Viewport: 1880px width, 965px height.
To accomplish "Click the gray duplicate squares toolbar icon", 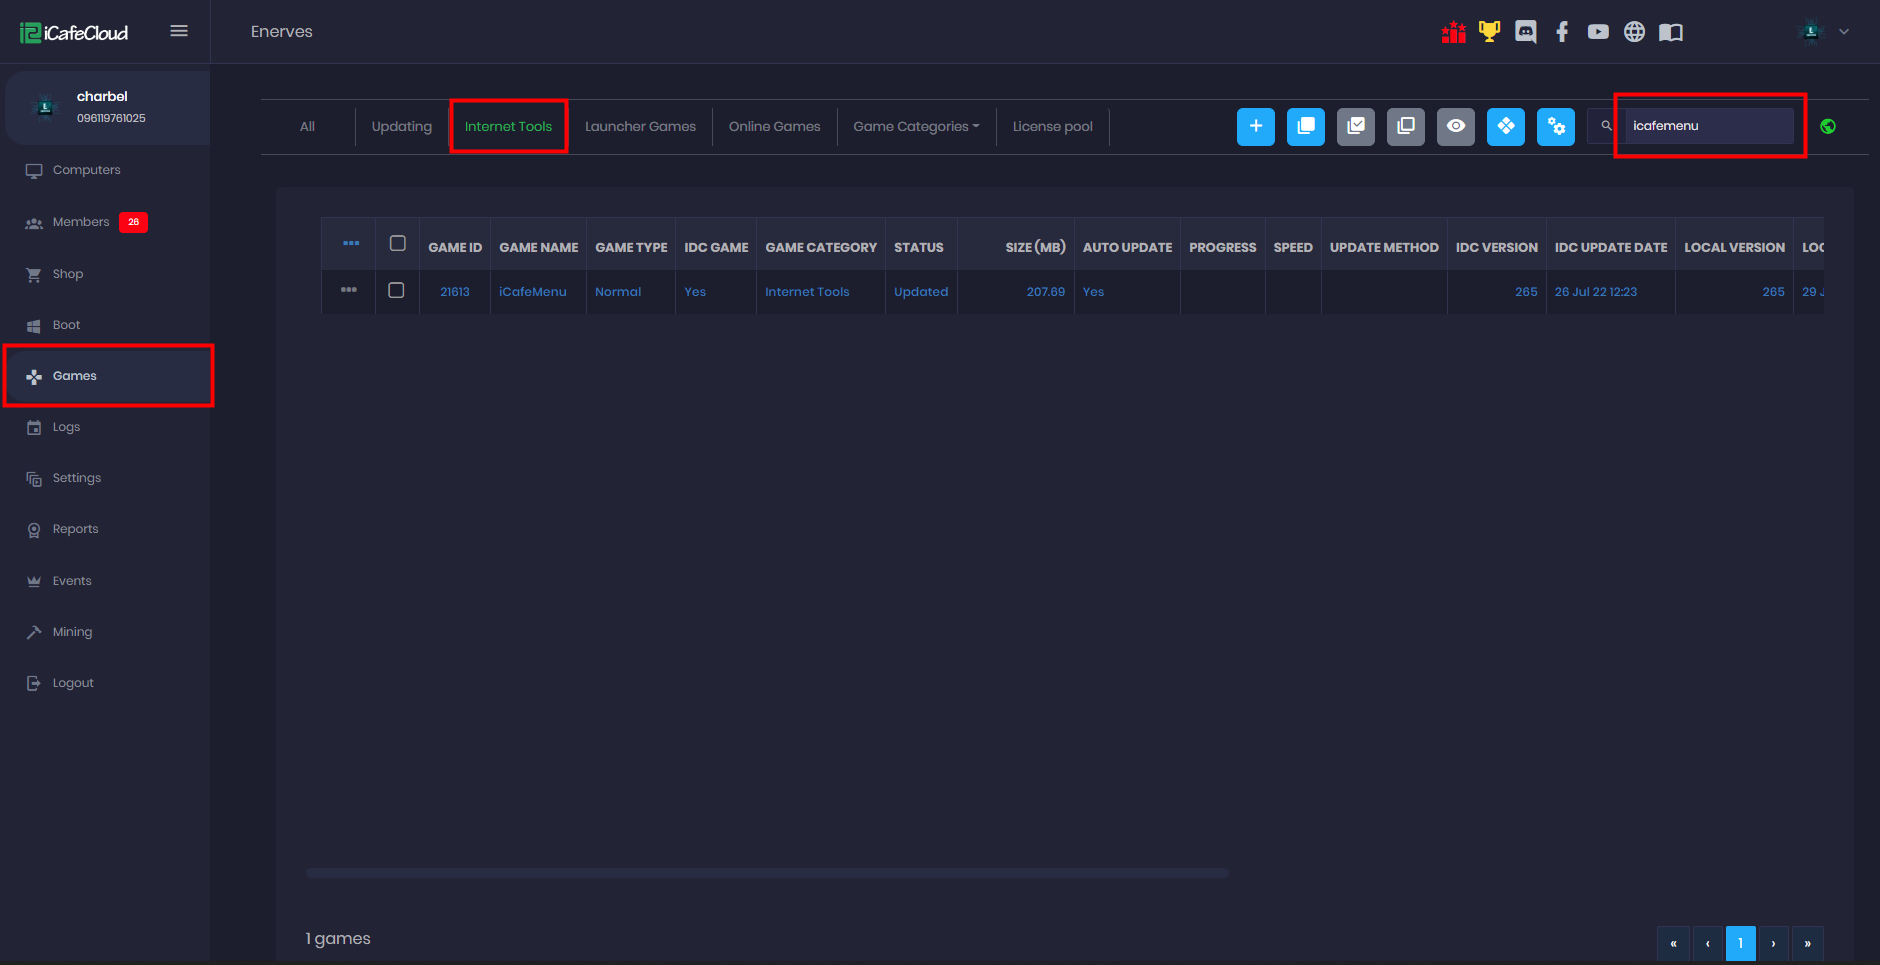I will point(1406,126).
